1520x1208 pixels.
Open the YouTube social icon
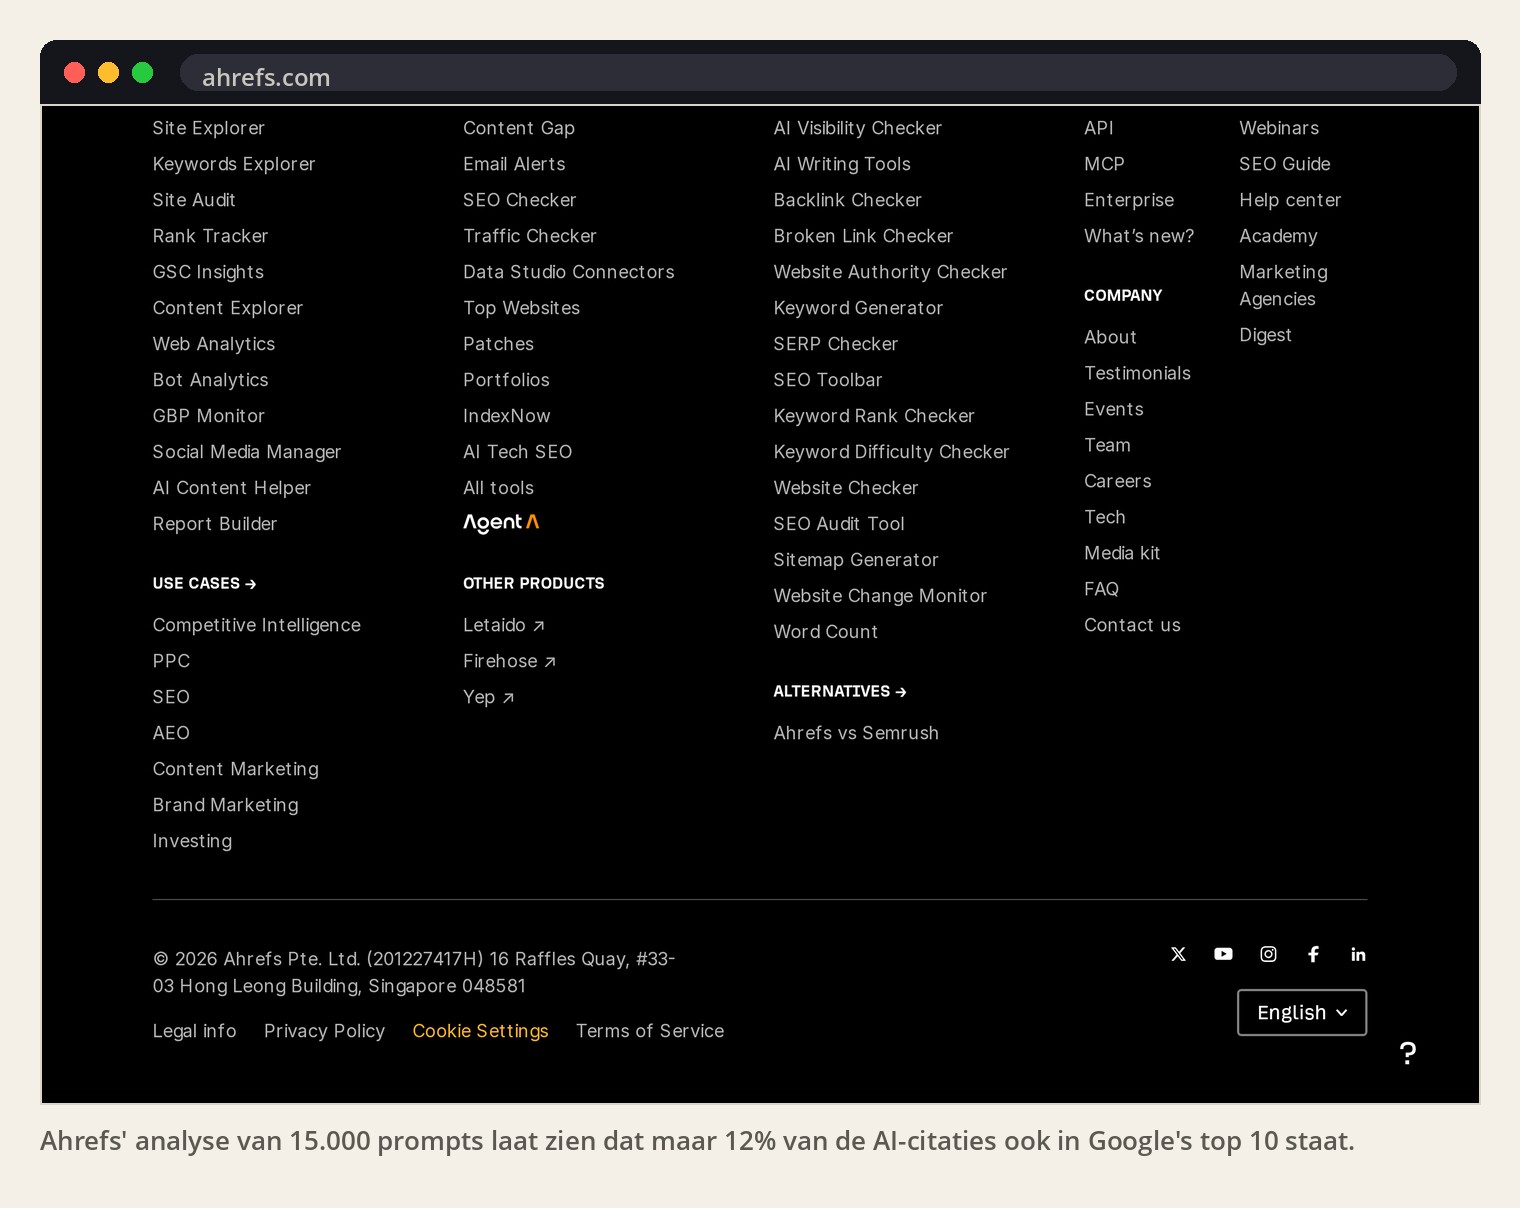coord(1223,954)
